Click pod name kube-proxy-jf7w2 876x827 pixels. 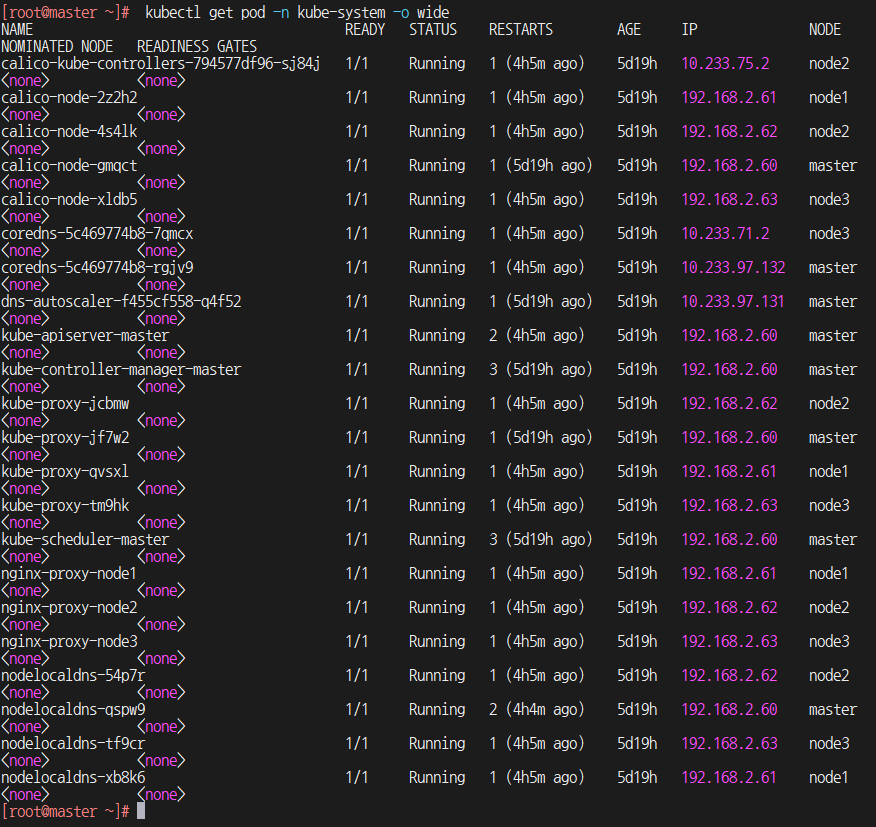(65, 438)
